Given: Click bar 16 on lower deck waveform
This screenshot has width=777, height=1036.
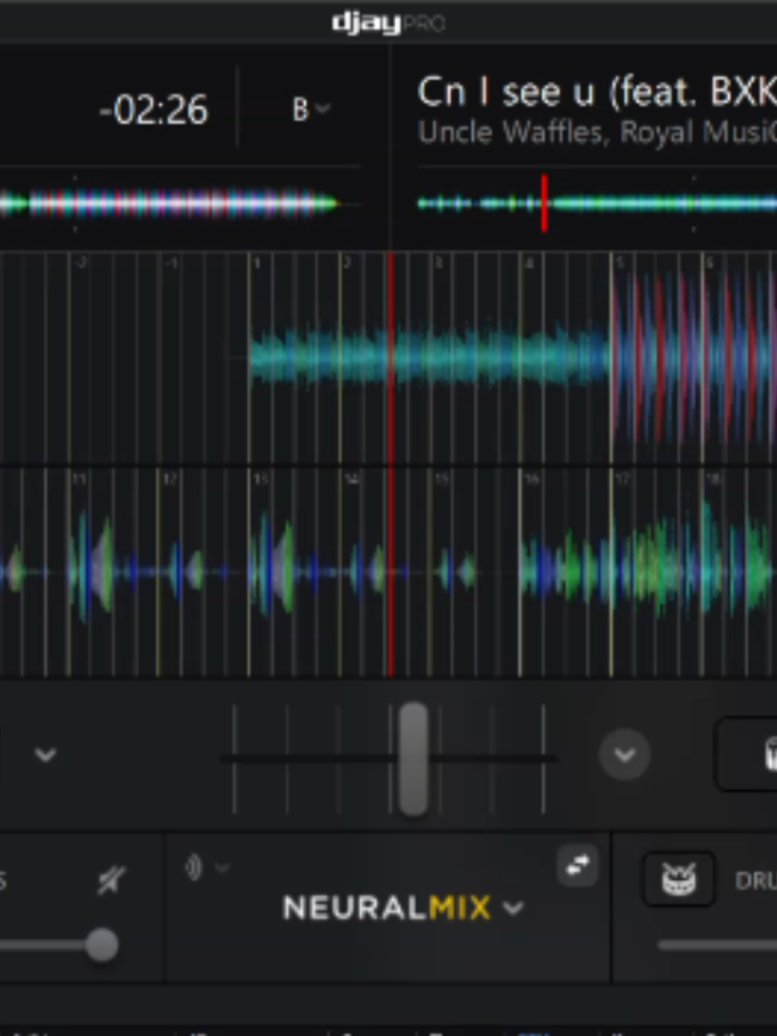Looking at the screenshot, I should [x=532, y=479].
